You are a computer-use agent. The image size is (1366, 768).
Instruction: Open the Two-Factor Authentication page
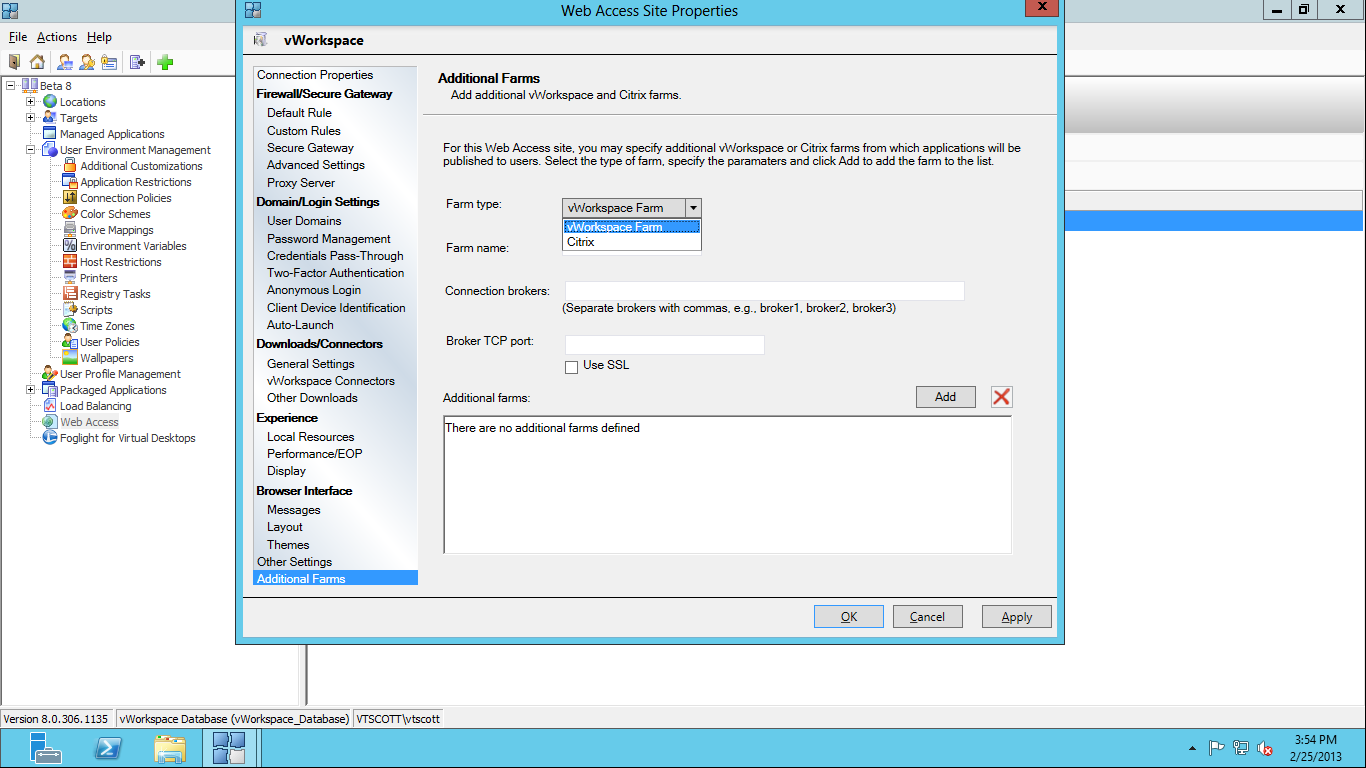pos(335,273)
